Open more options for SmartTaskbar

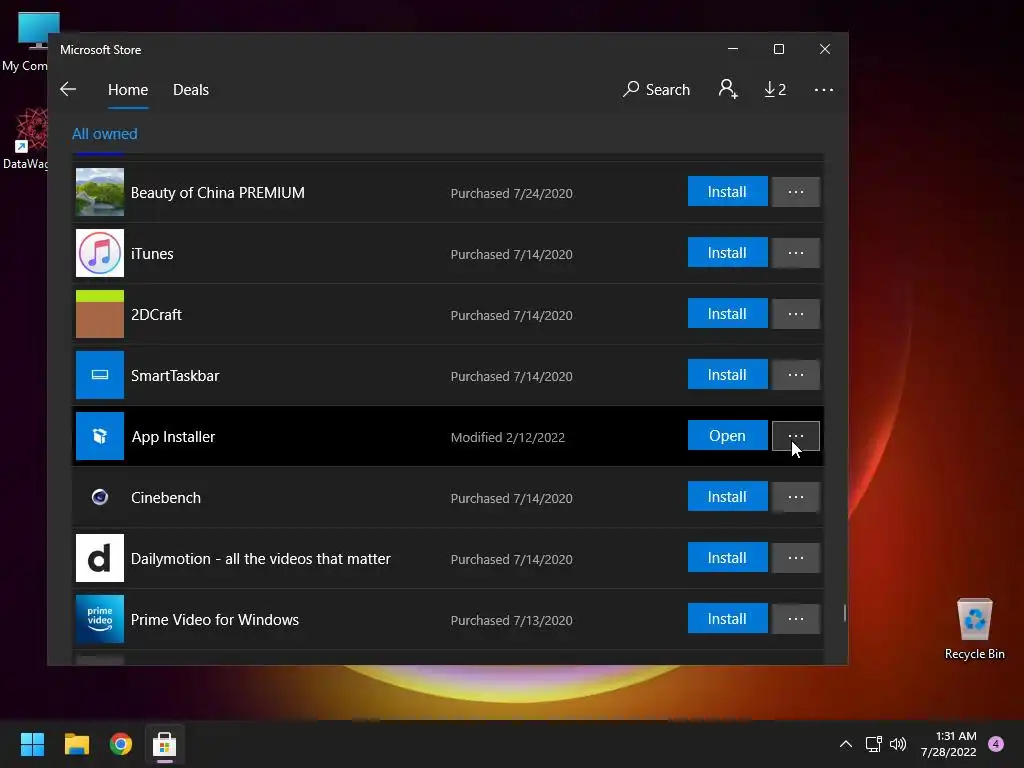pos(795,375)
